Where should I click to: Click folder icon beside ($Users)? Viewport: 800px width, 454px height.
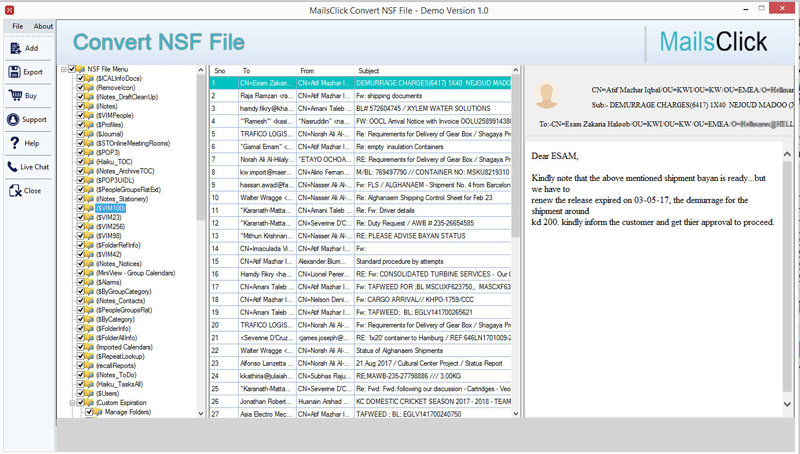click(89, 393)
